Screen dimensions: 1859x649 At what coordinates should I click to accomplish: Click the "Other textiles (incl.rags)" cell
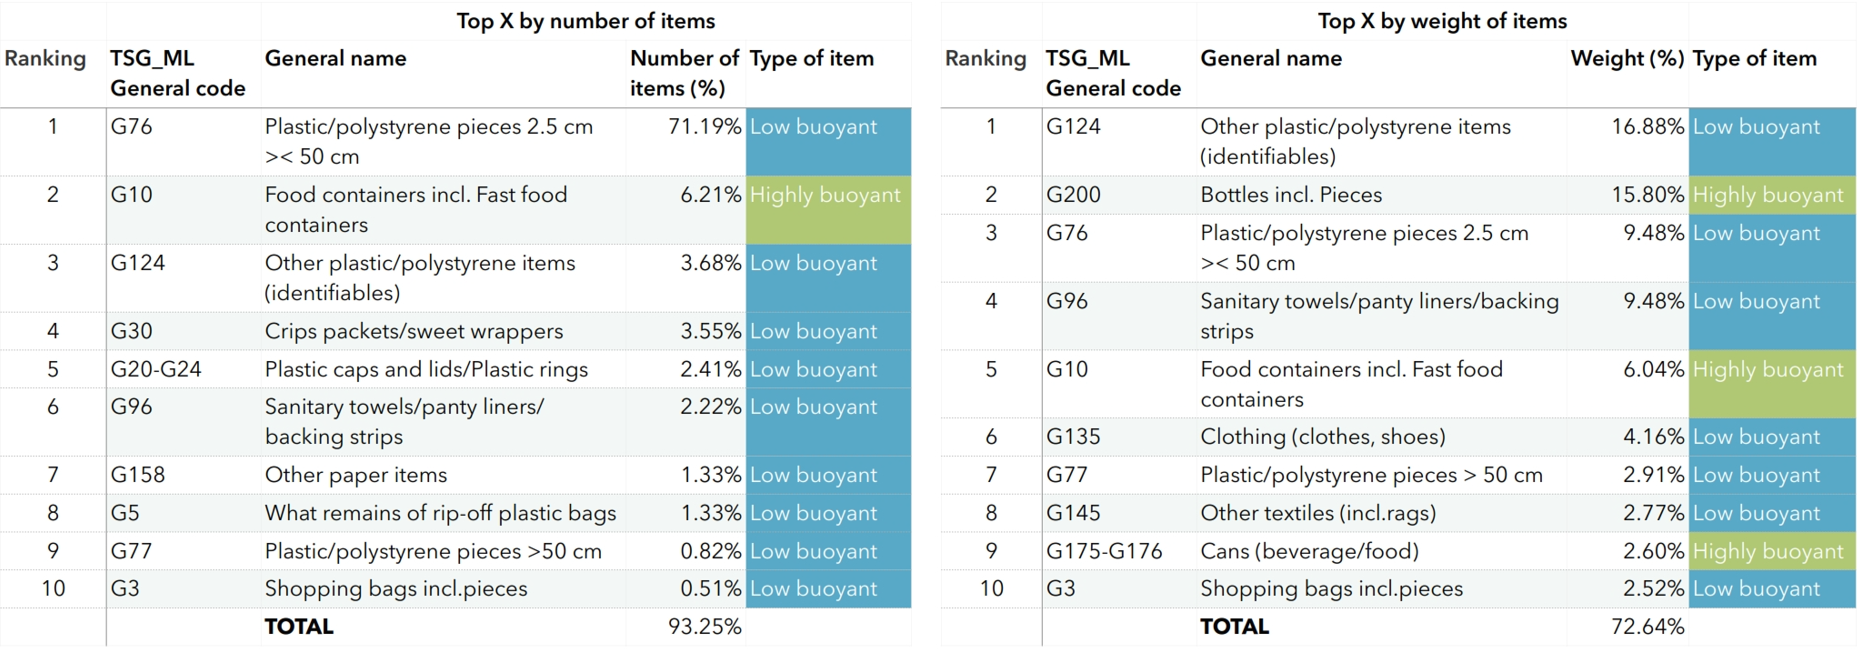click(x=1318, y=513)
